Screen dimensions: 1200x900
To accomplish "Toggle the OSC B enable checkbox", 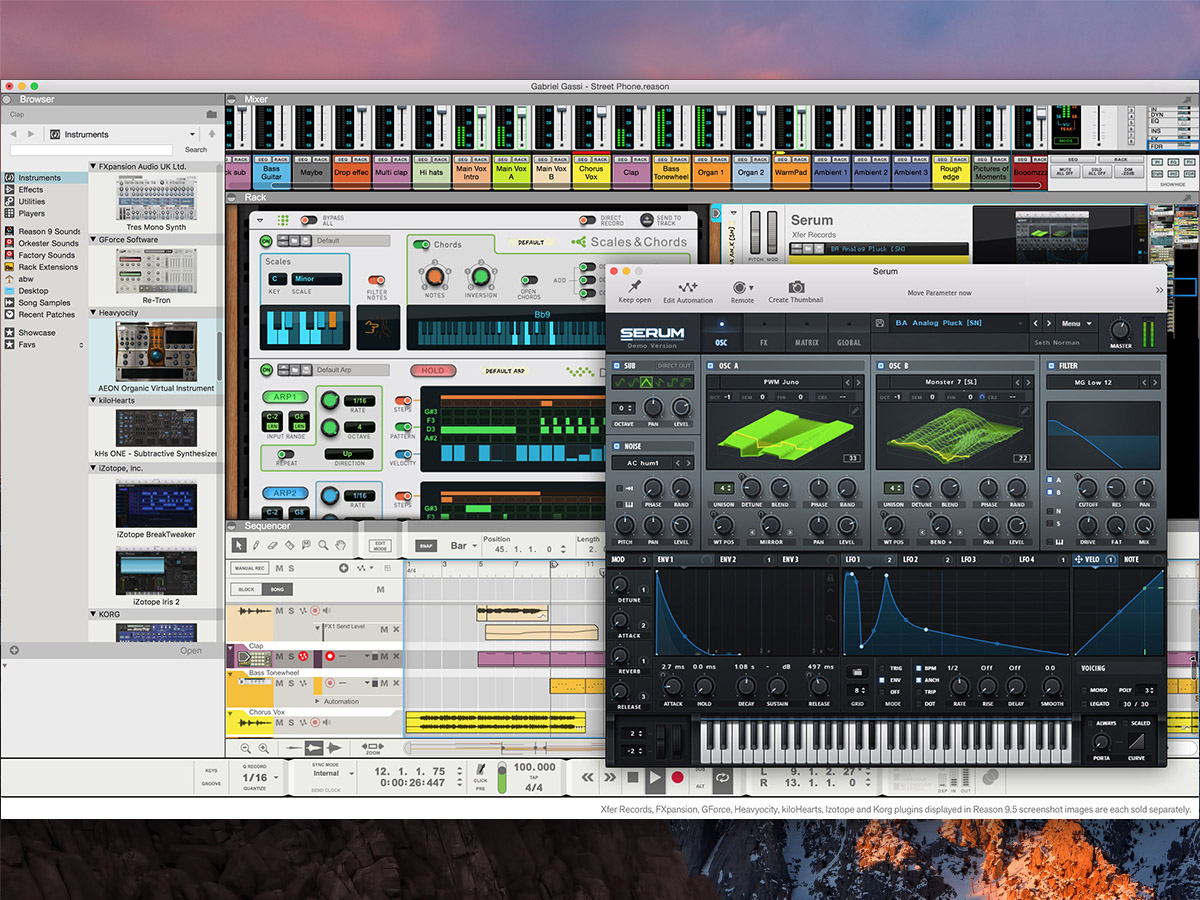I will 879,366.
